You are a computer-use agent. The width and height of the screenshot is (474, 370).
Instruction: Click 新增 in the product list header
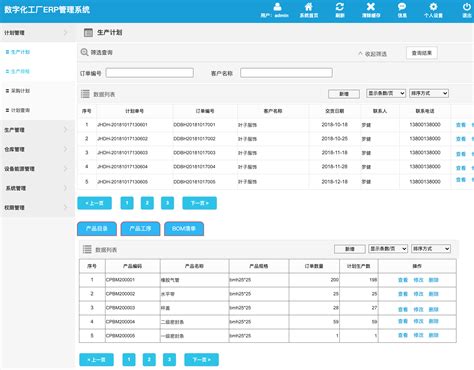(x=350, y=249)
